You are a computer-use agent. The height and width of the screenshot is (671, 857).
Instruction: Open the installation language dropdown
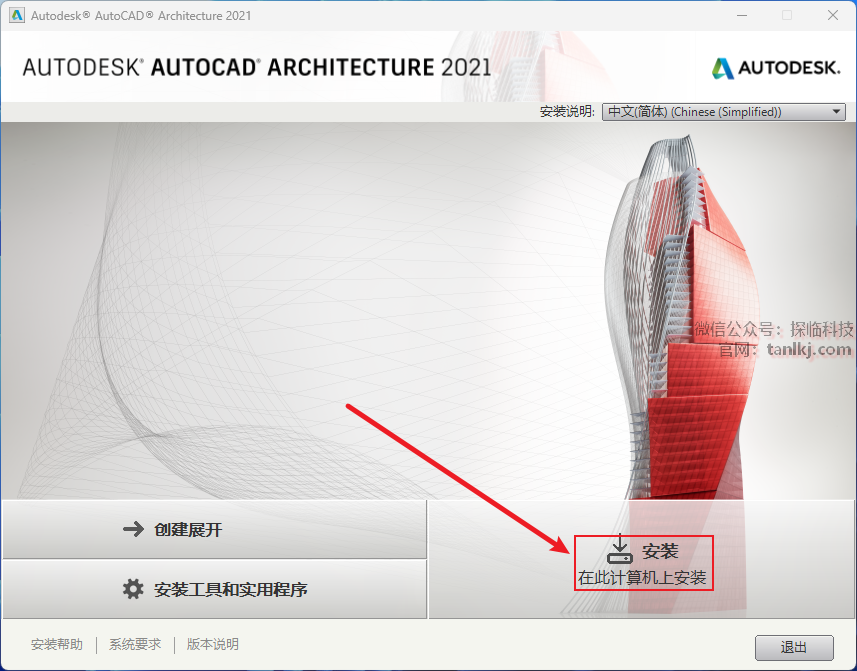tap(724, 111)
